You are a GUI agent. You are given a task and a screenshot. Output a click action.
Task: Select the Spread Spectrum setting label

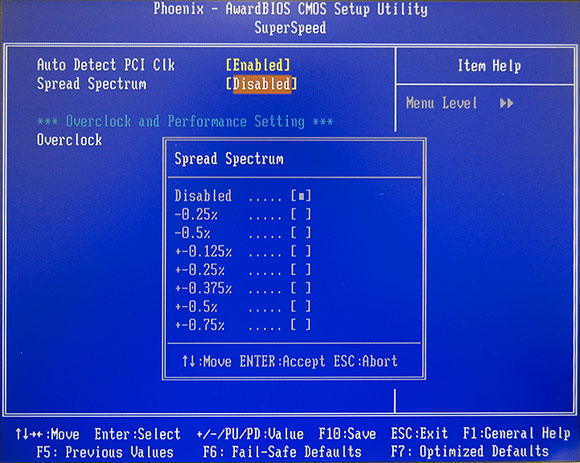pos(91,84)
